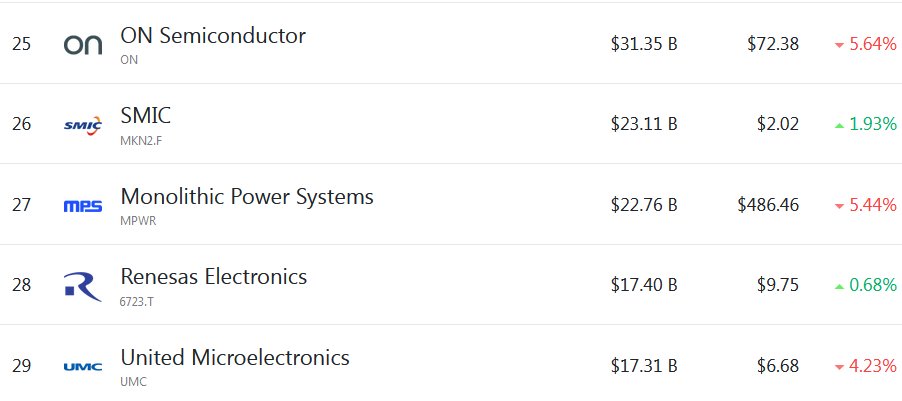Go to United Microelectronics company page

coord(235,357)
